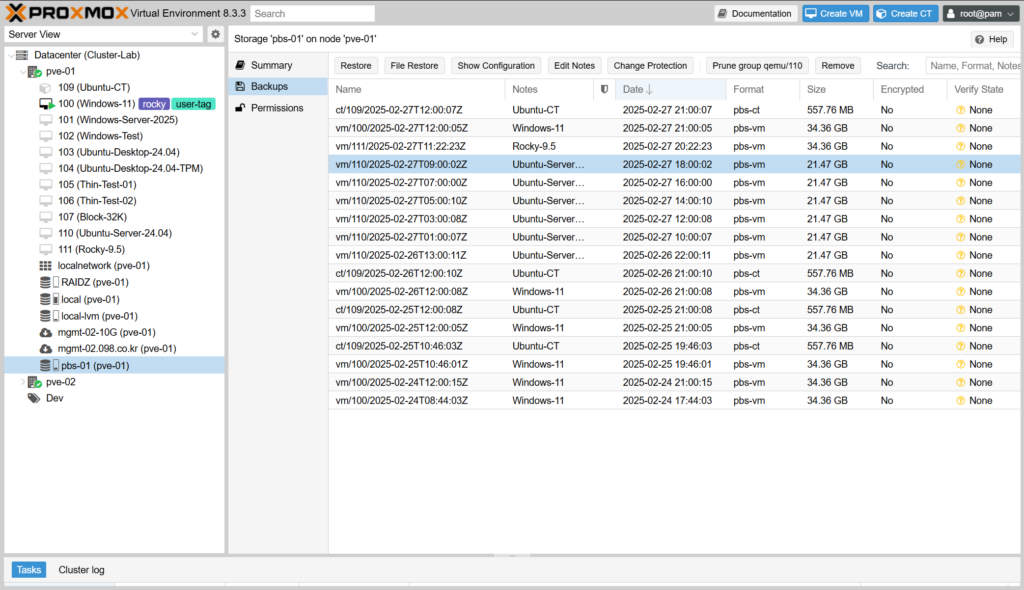Image resolution: width=1024 pixels, height=590 pixels.
Task: Collapse the pve-01 node
Action: tap(23, 72)
